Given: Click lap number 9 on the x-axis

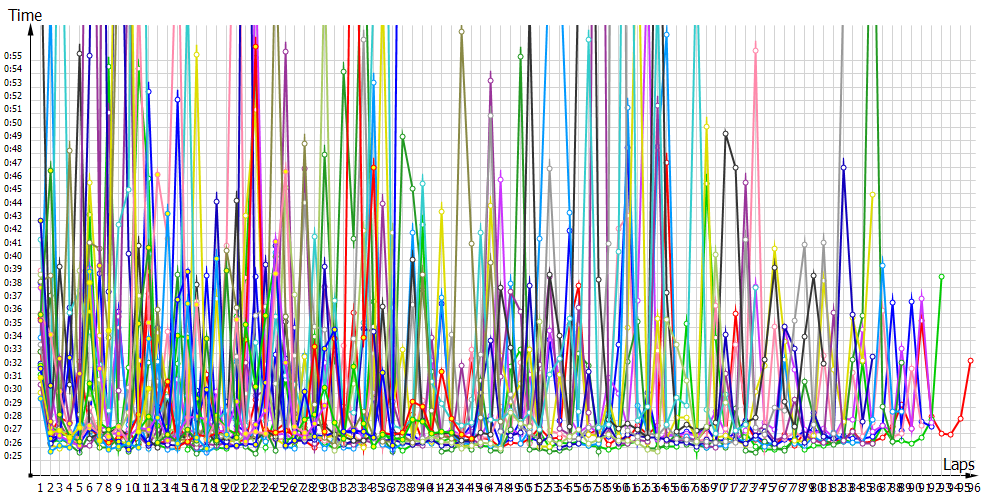Looking at the screenshot, I should (118, 487).
